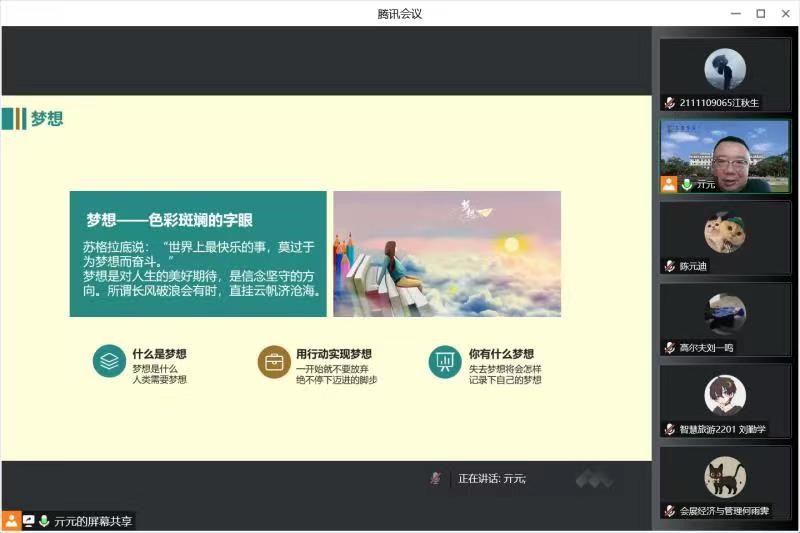The height and width of the screenshot is (533, 800).
Task: Click the 你有什么梦想 chart icon on slide
Action: point(445,361)
